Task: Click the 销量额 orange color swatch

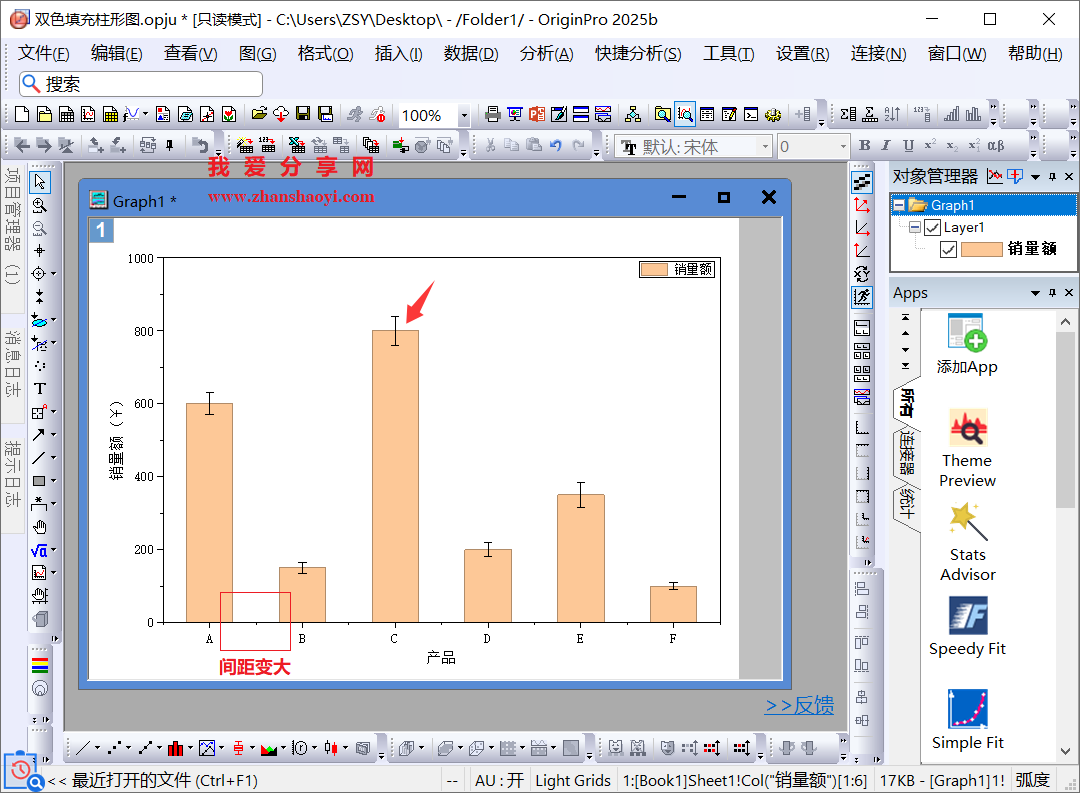Action: tap(982, 249)
